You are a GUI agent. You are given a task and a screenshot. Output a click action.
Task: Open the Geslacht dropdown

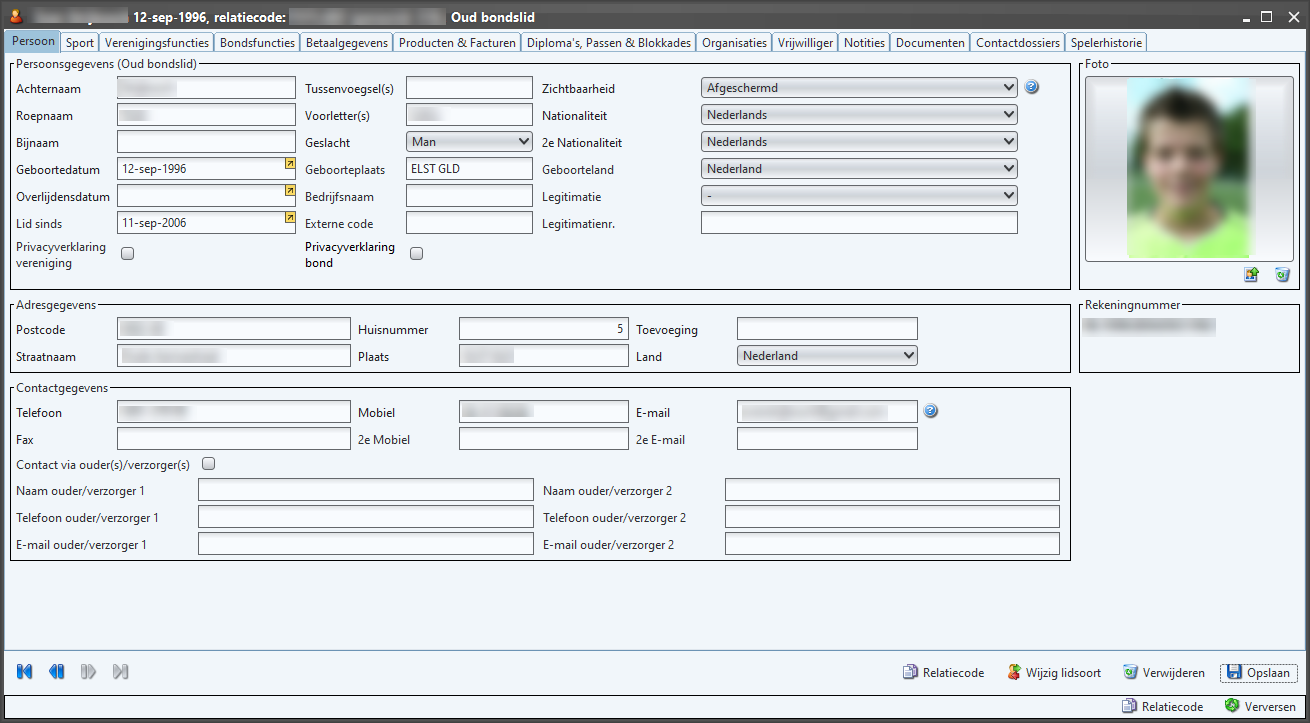469,142
